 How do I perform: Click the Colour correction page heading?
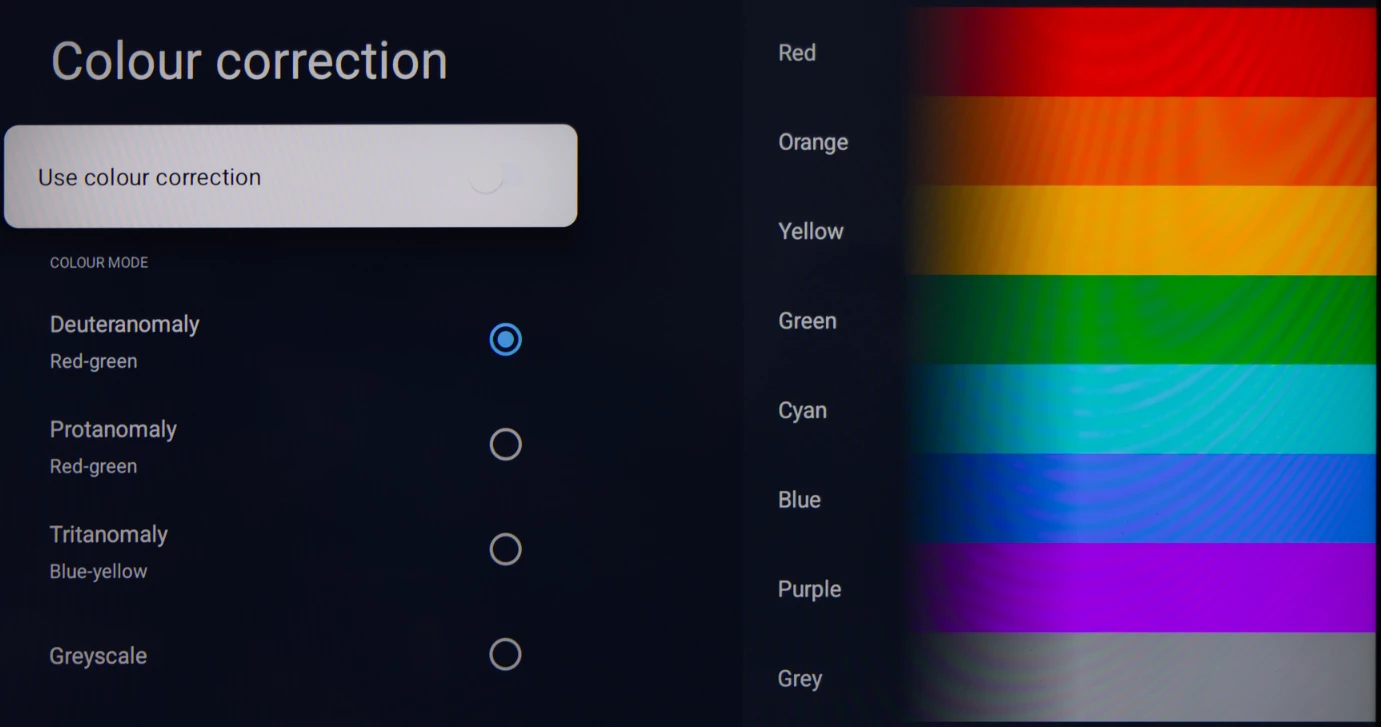(249, 61)
